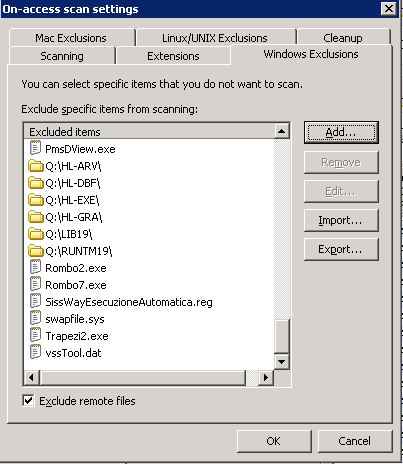Screen dimensions: 403x464
Task: Click the list's scroll down arrow
Action: (x=282, y=362)
